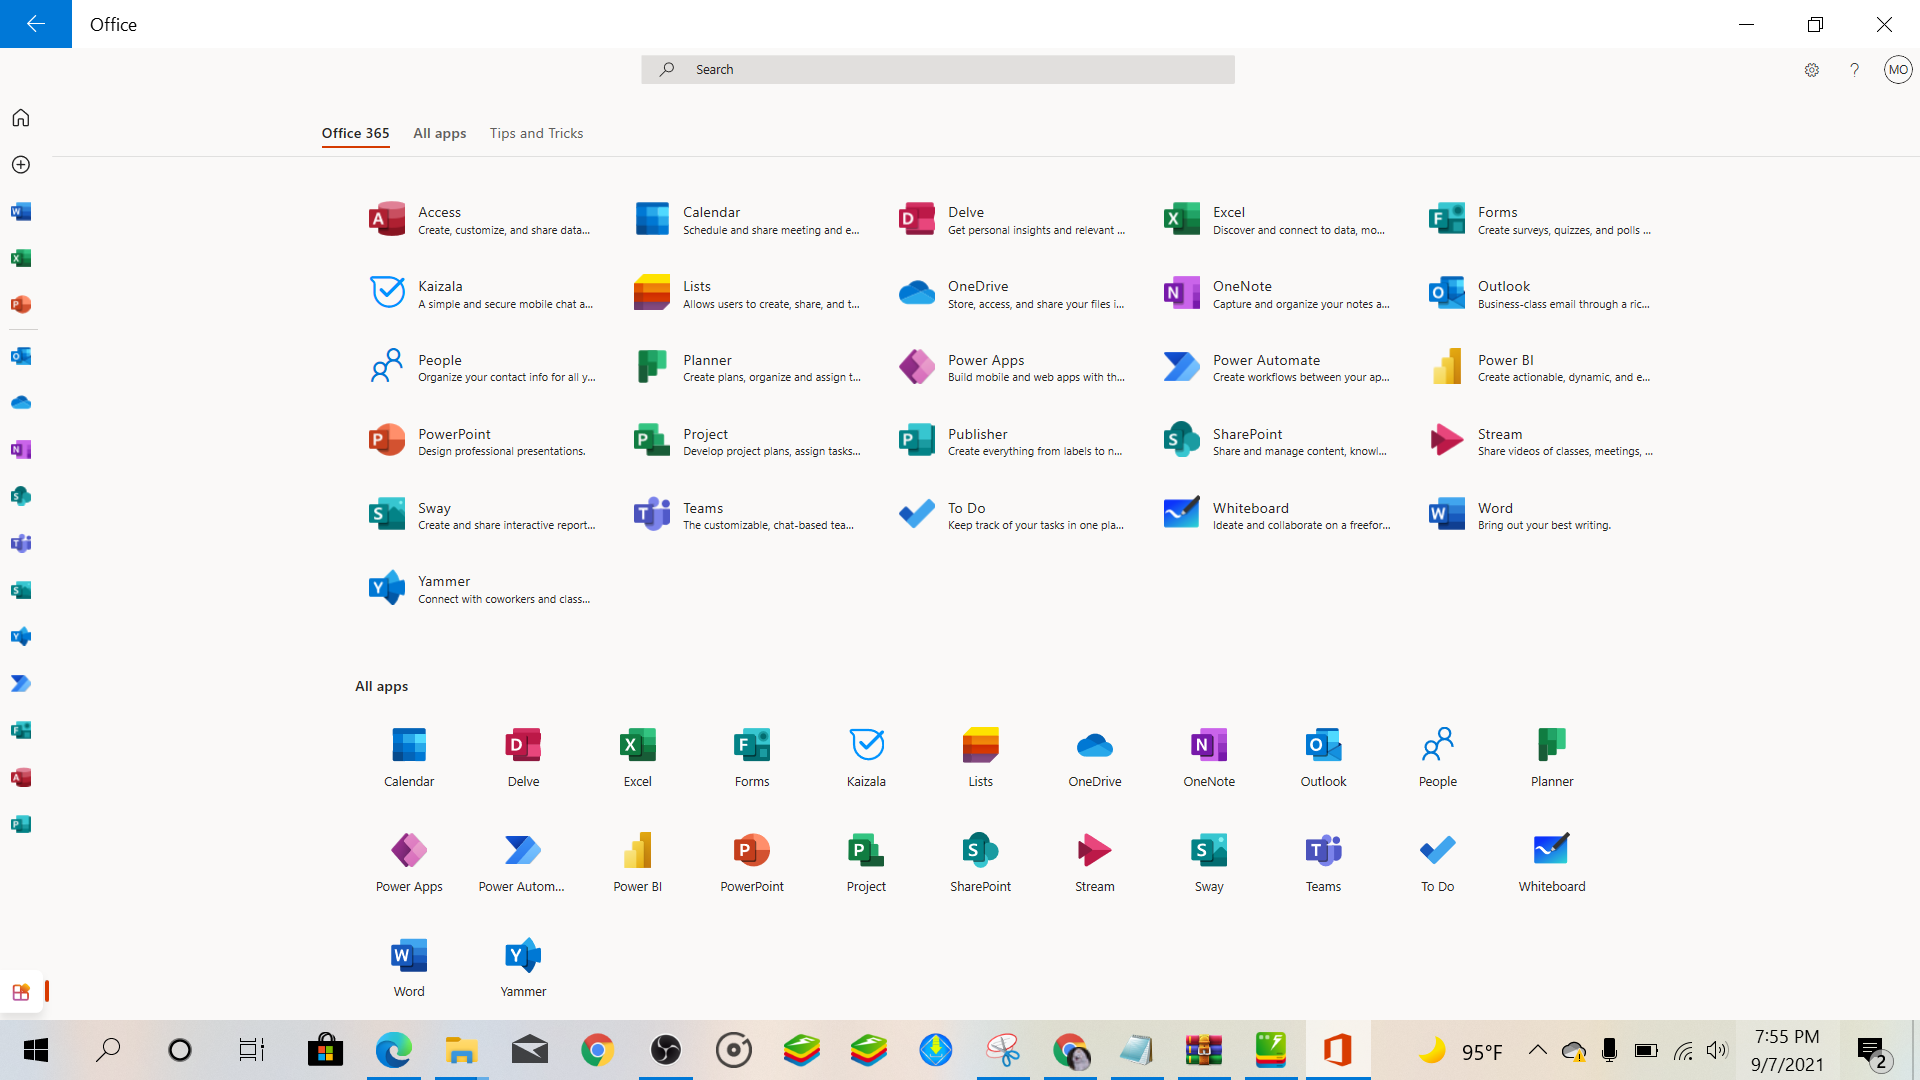Select the Word icon in the left sidebar
The width and height of the screenshot is (1920, 1080).
tap(21, 212)
